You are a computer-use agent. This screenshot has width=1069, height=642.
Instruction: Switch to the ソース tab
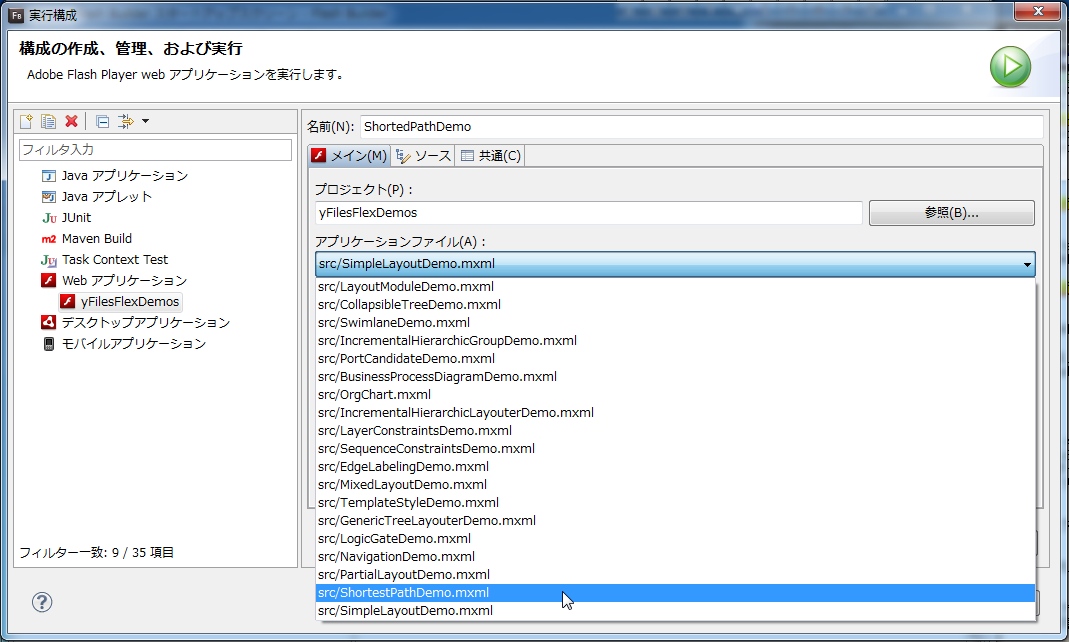click(x=423, y=156)
